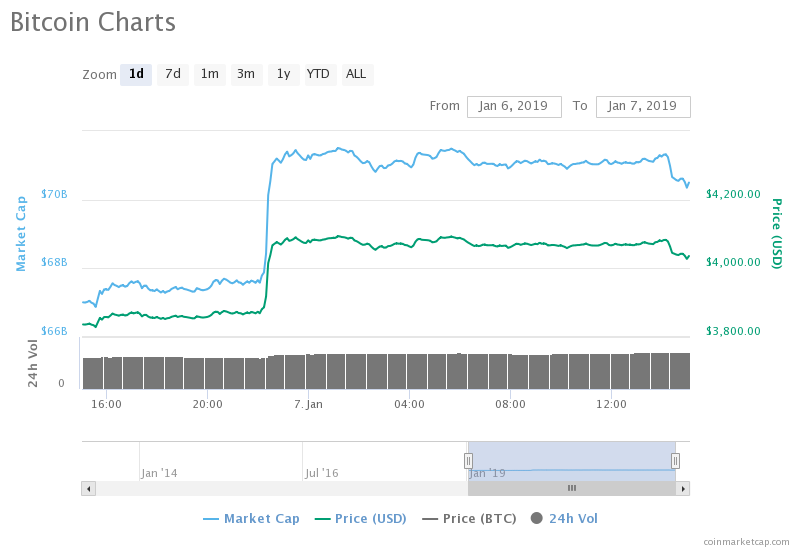Toggle Market Cap series in legend
Image resolution: width=800 pixels, height=550 pixels.
click(x=251, y=519)
